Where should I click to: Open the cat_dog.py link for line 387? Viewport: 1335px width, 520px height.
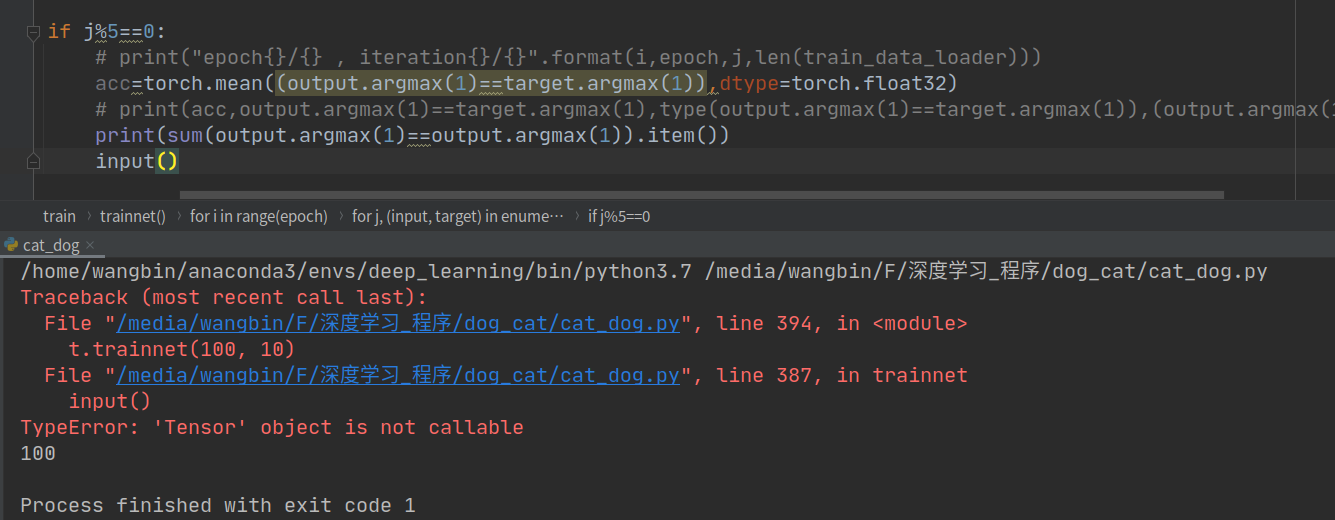pyautogui.click(x=398, y=375)
